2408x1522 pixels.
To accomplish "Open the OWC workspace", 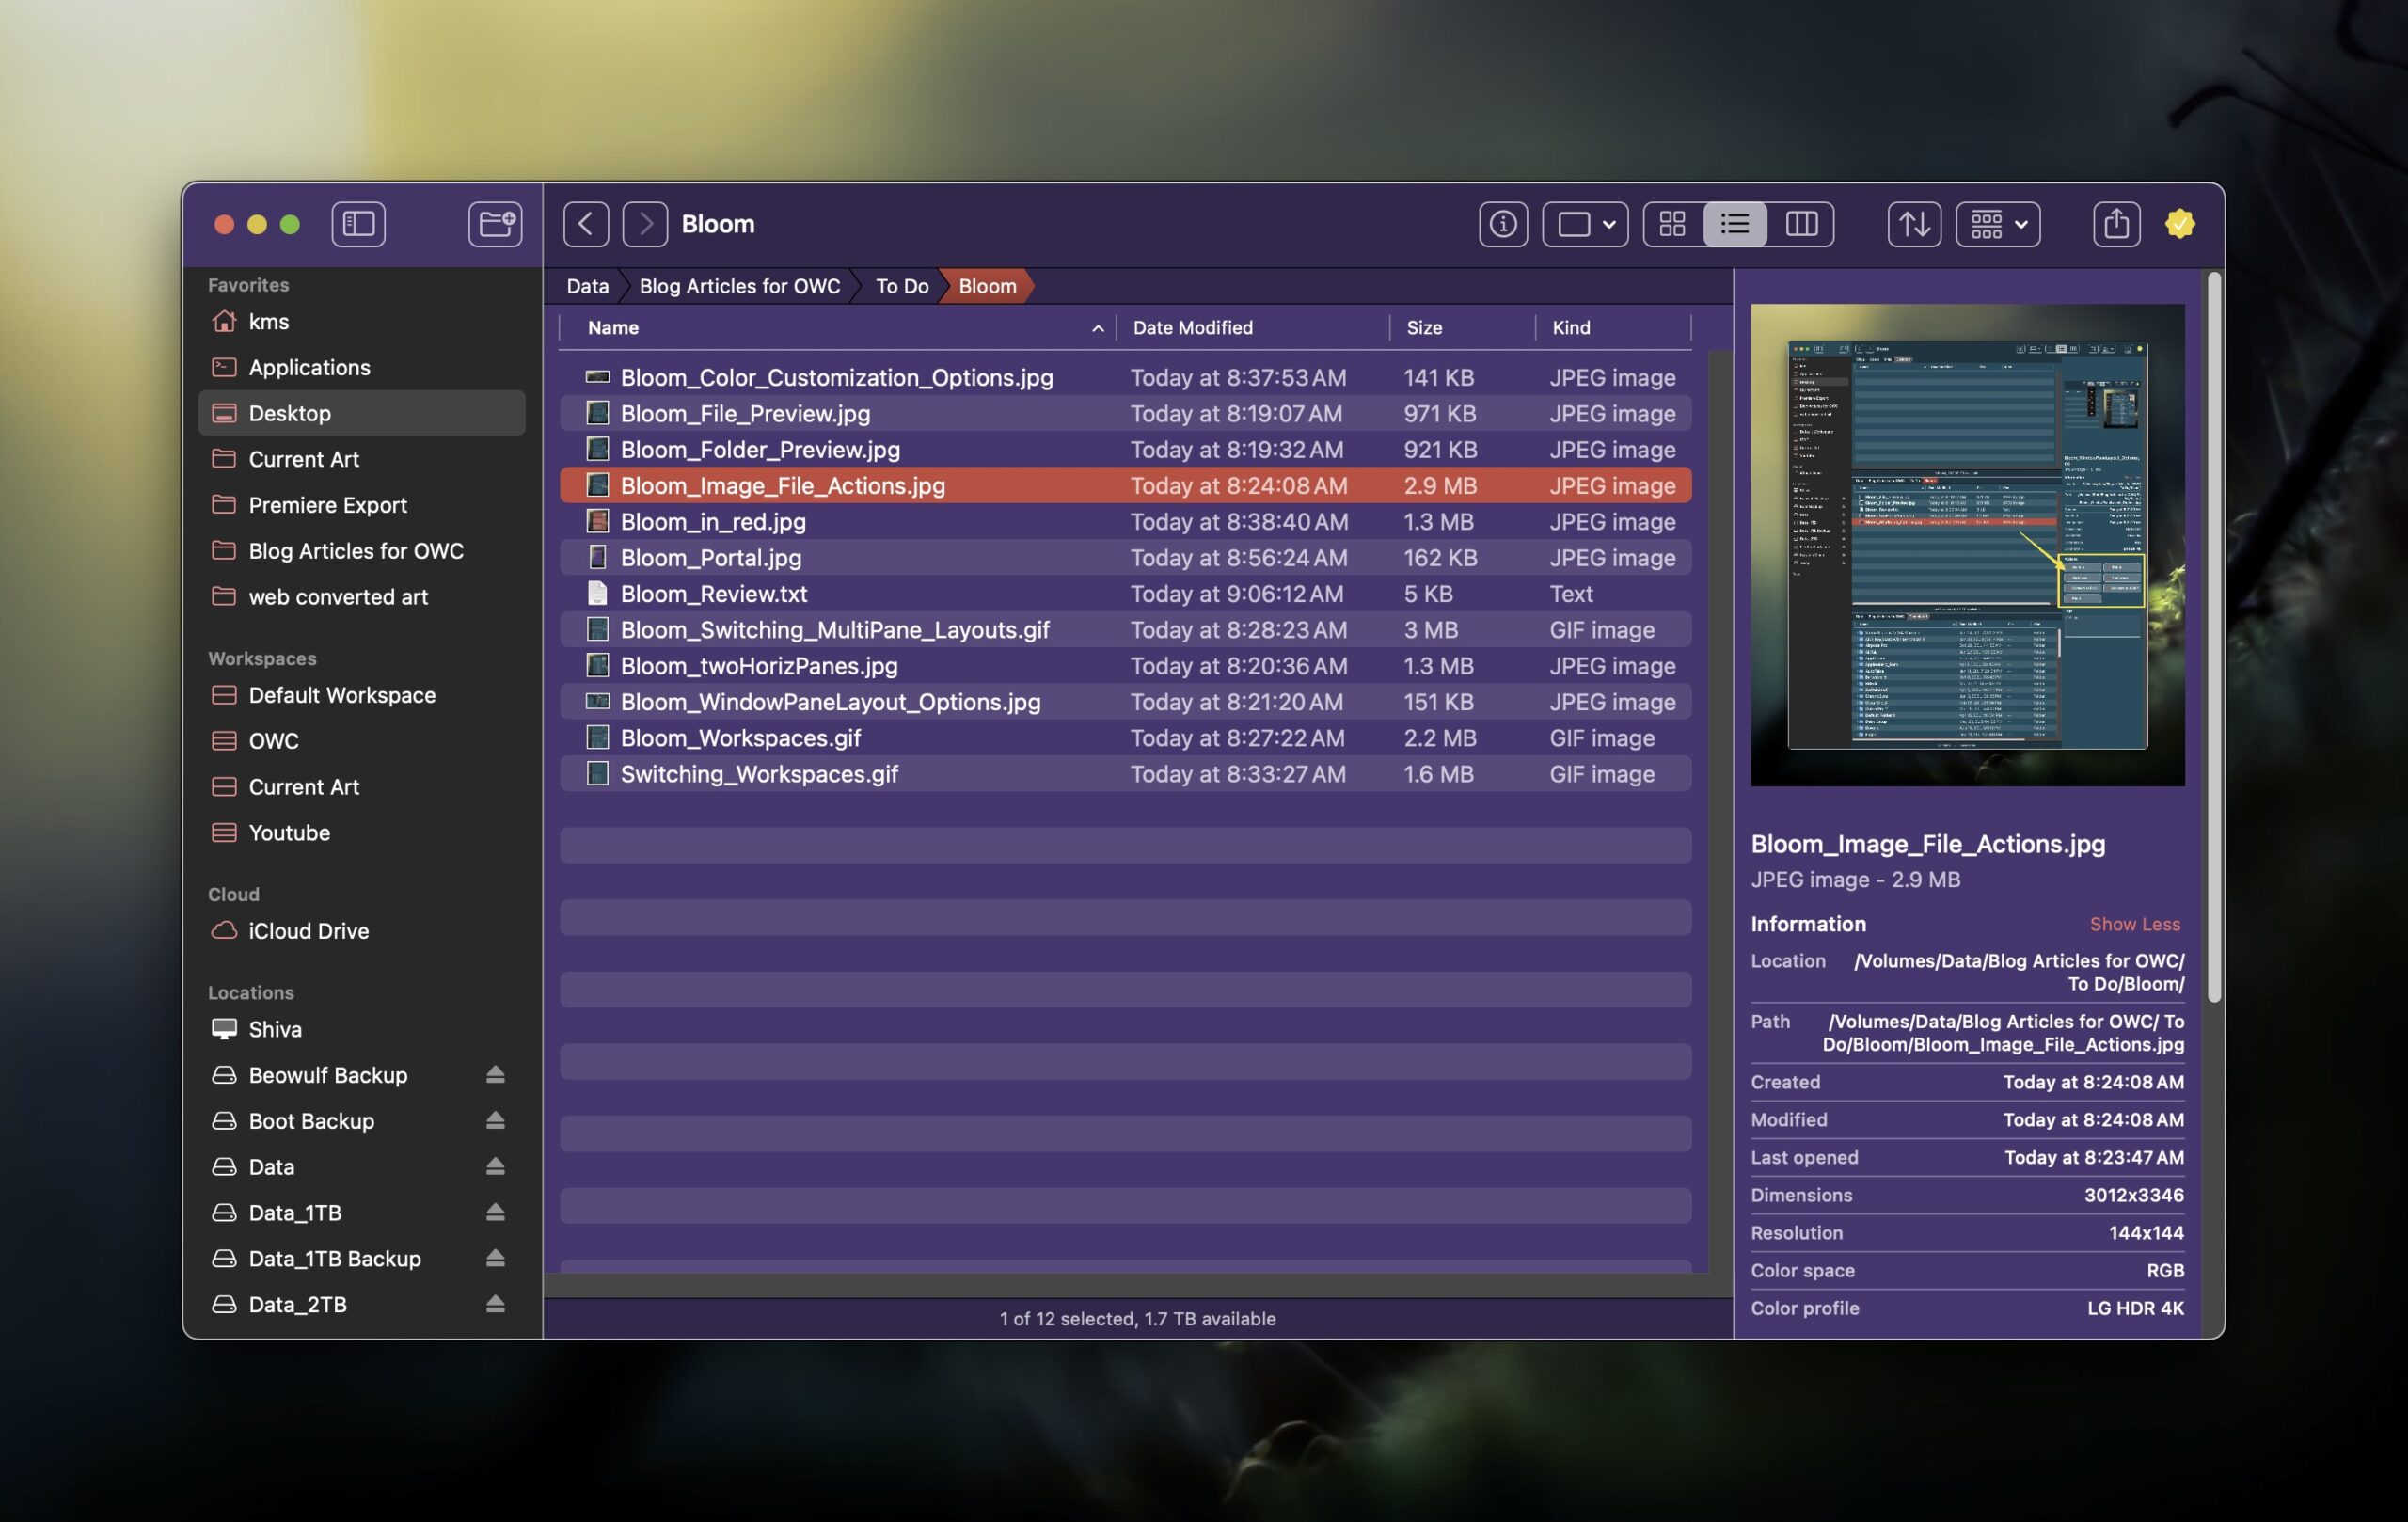I will coord(273,741).
